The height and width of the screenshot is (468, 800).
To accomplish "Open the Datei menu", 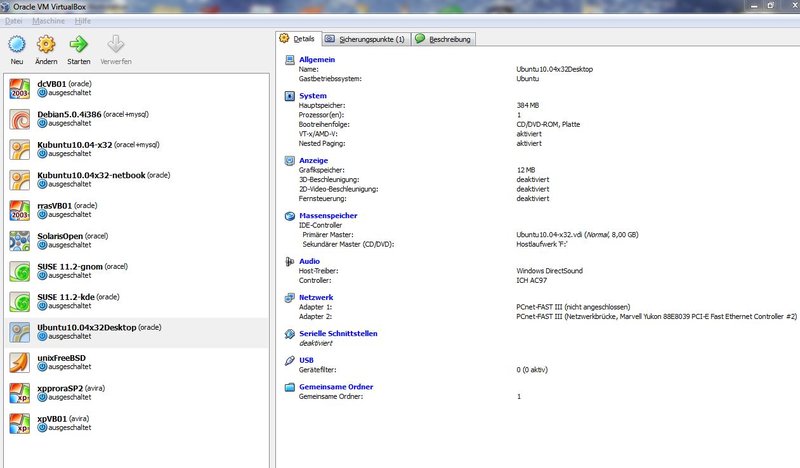I will point(14,21).
